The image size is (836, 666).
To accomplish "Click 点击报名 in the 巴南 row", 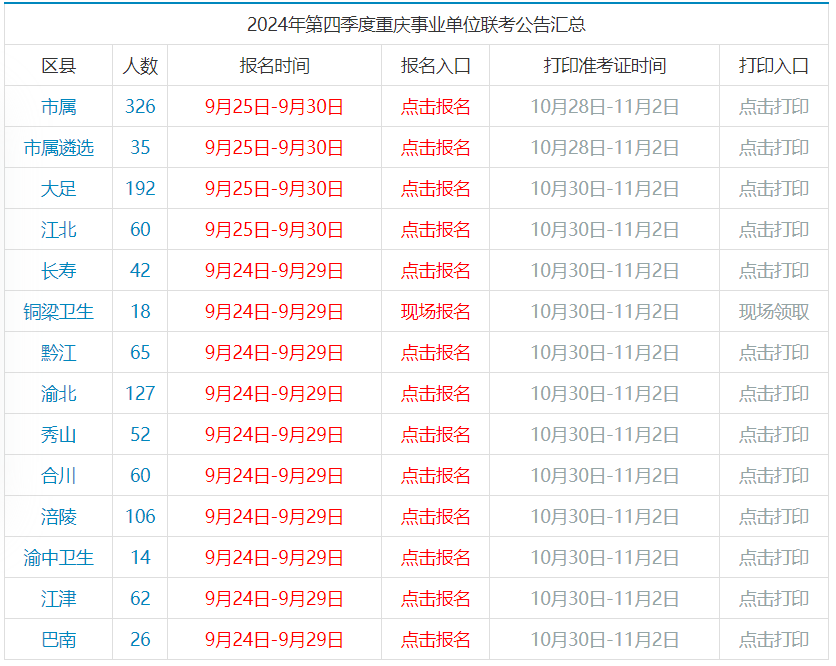I will (x=435, y=640).
